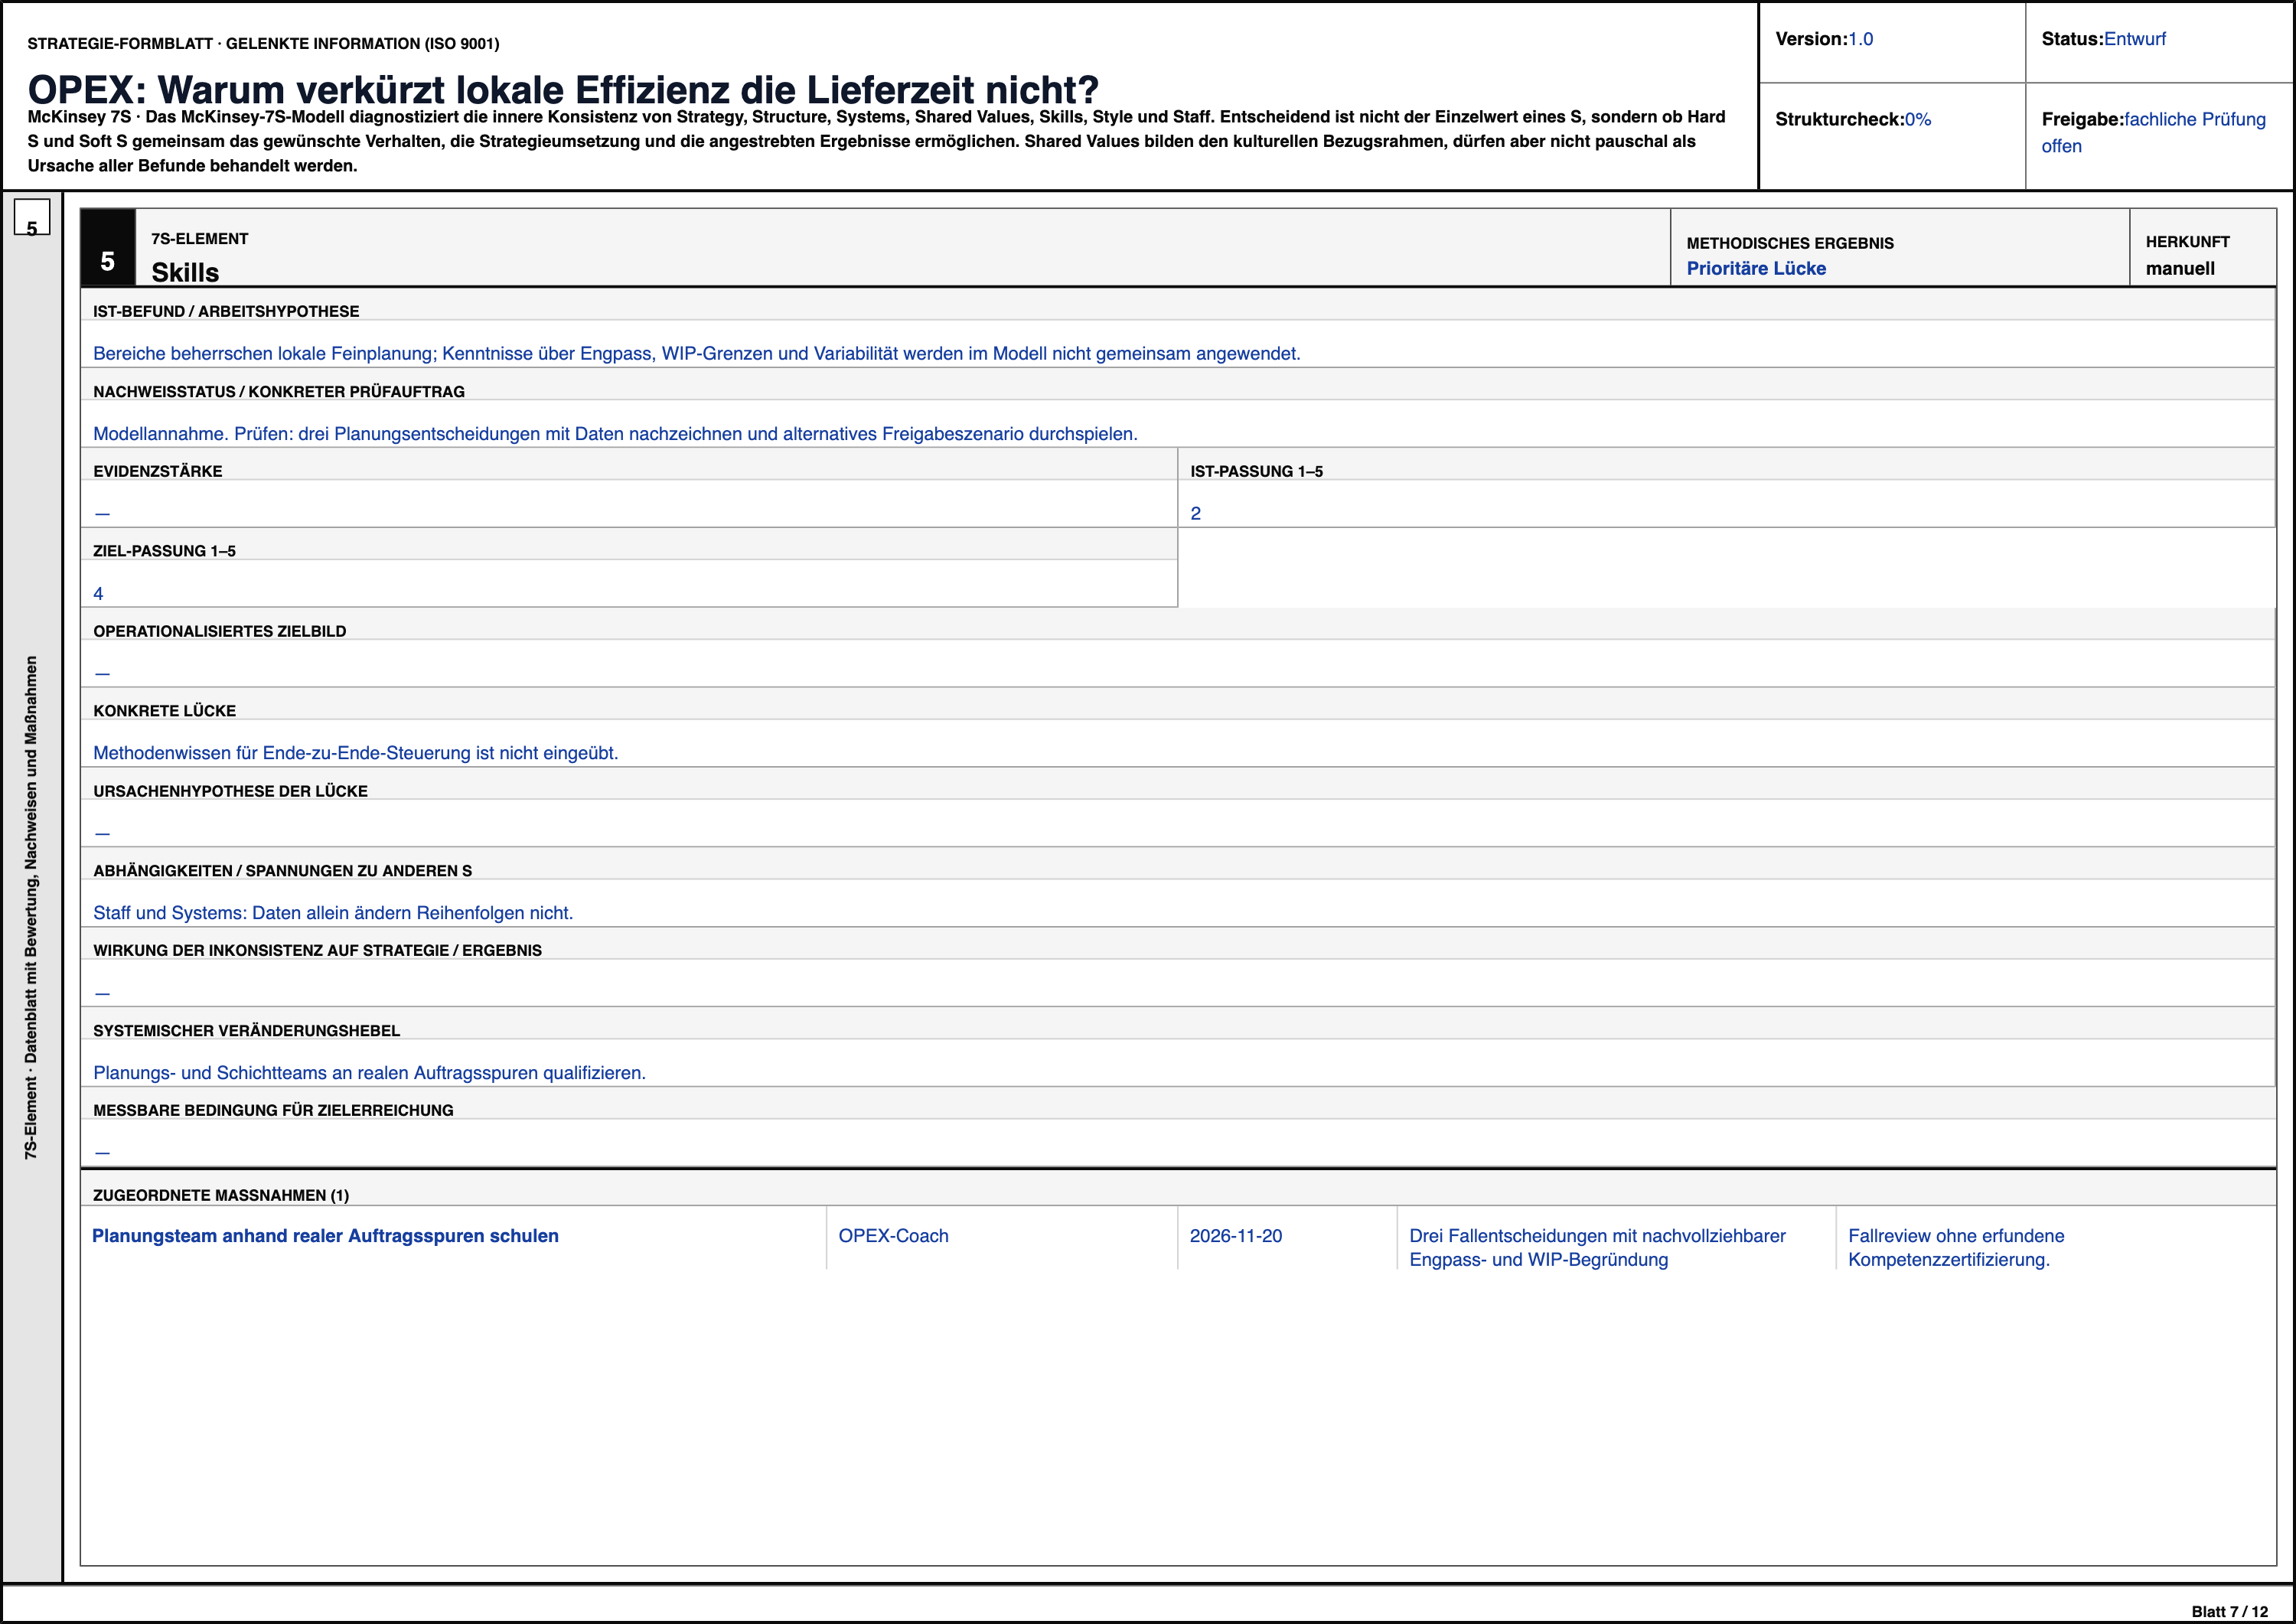The height and width of the screenshot is (1624, 2296).
Task: Click the 7S-Element name Skills
Action: [x=185, y=272]
